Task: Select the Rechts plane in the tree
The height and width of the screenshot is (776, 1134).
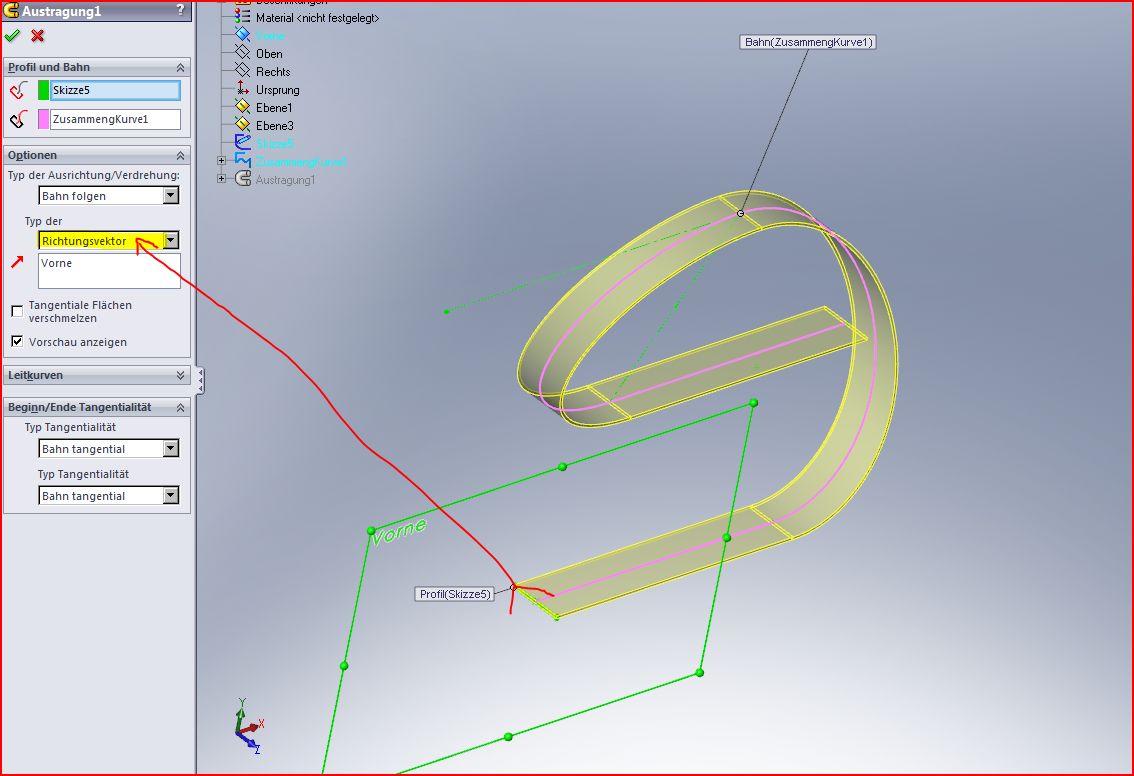Action: pyautogui.click(x=273, y=72)
